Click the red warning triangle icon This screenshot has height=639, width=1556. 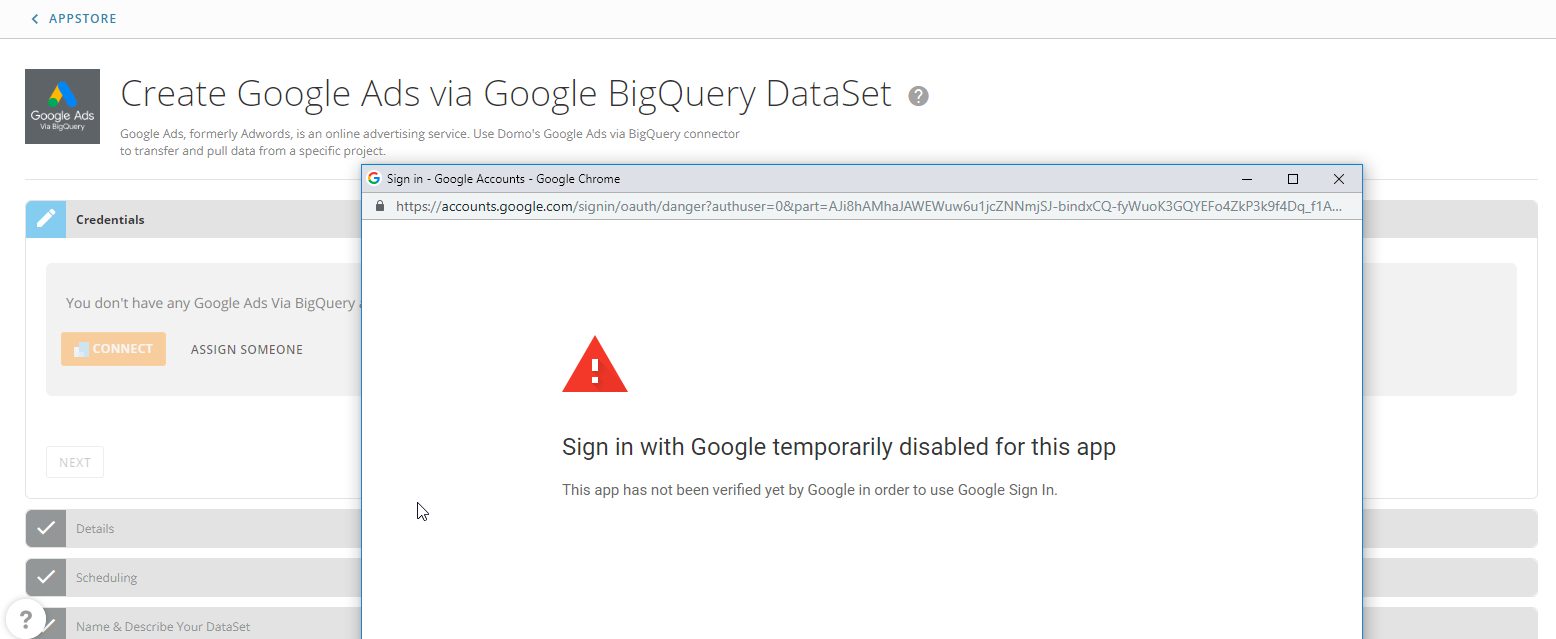(x=595, y=365)
